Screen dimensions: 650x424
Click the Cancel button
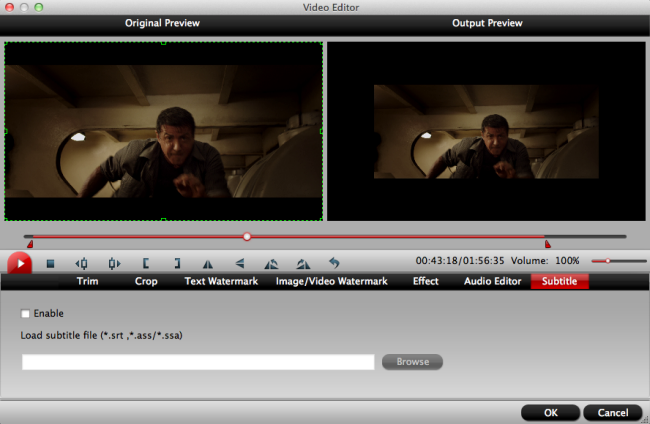pyautogui.click(x=613, y=413)
